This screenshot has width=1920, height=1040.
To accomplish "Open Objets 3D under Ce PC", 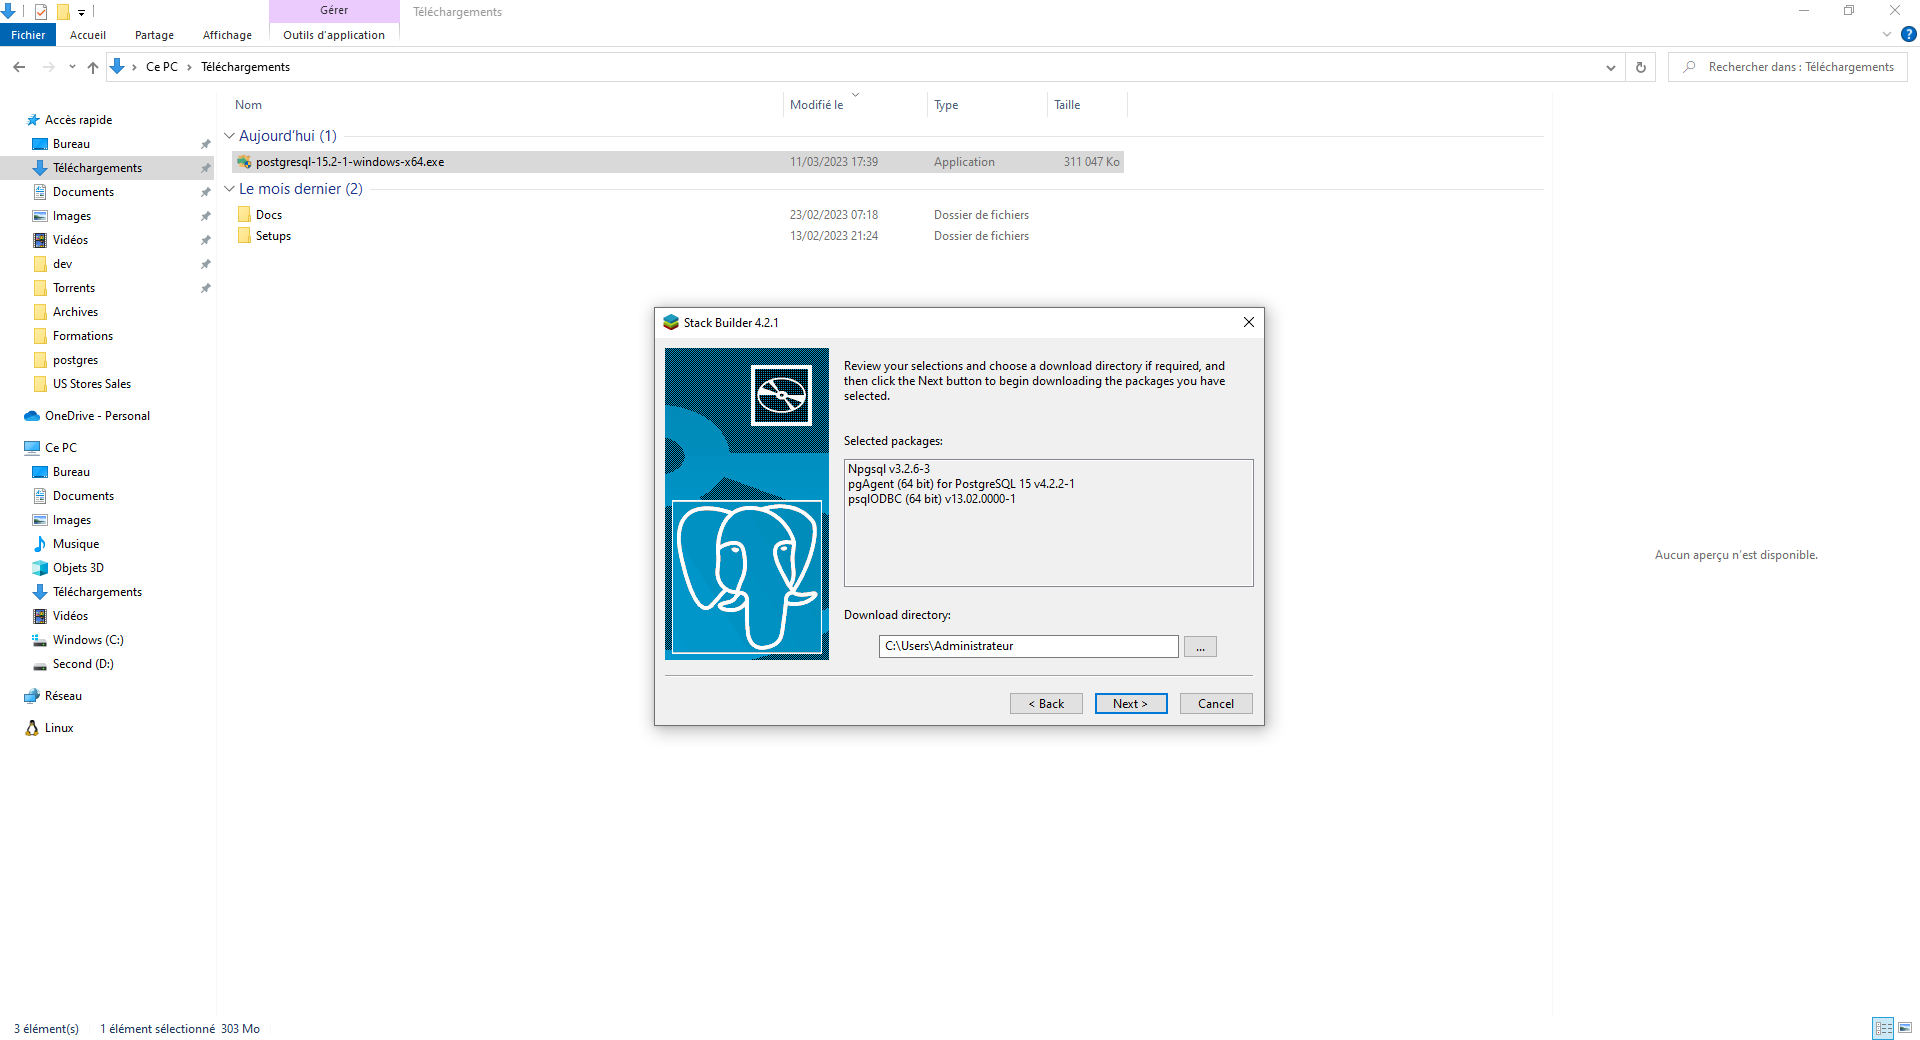I will 78,568.
